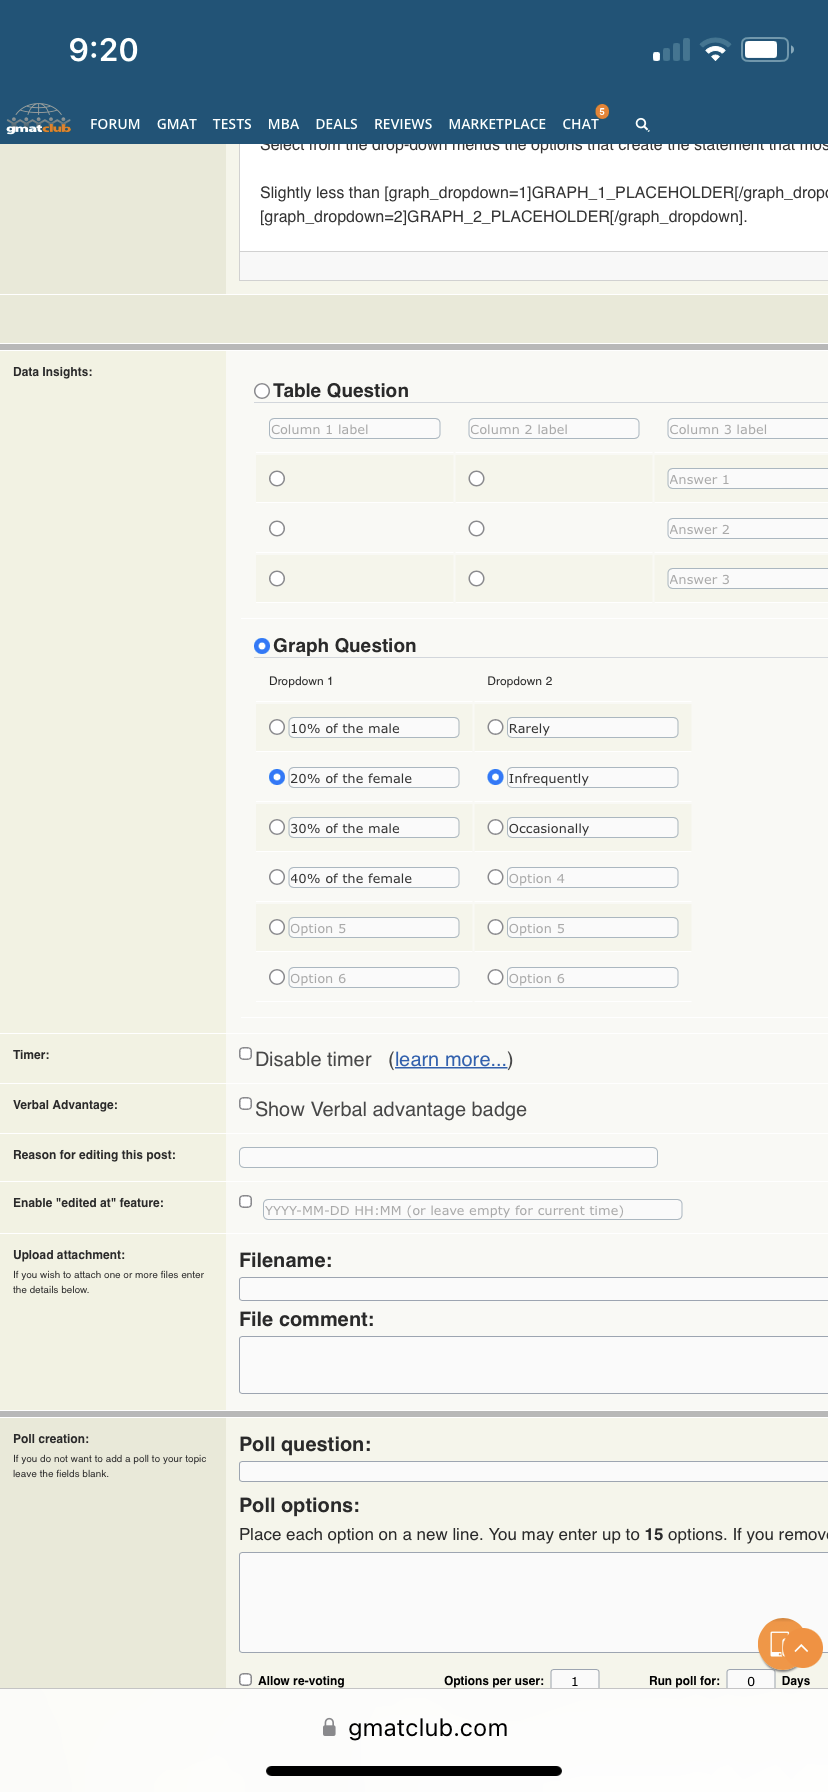Screen dimensions: 828x1792
Task: Open the GMAT Club logo home
Action: [x=39, y=119]
